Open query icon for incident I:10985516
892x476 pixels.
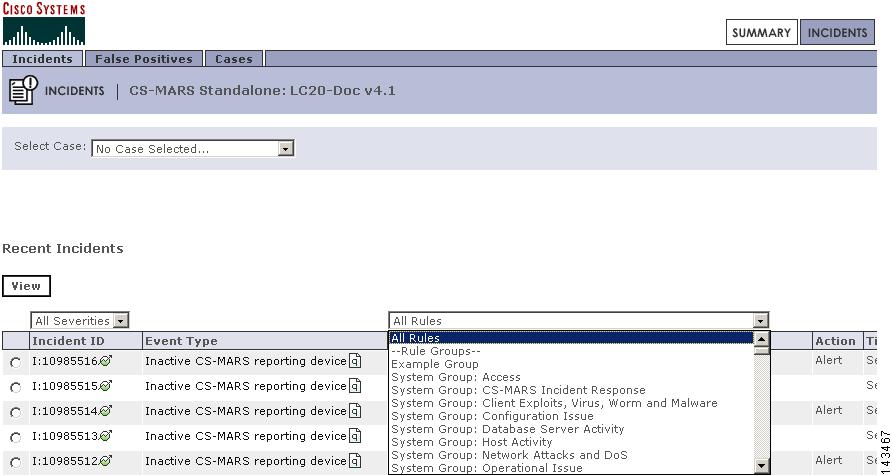tap(355, 361)
